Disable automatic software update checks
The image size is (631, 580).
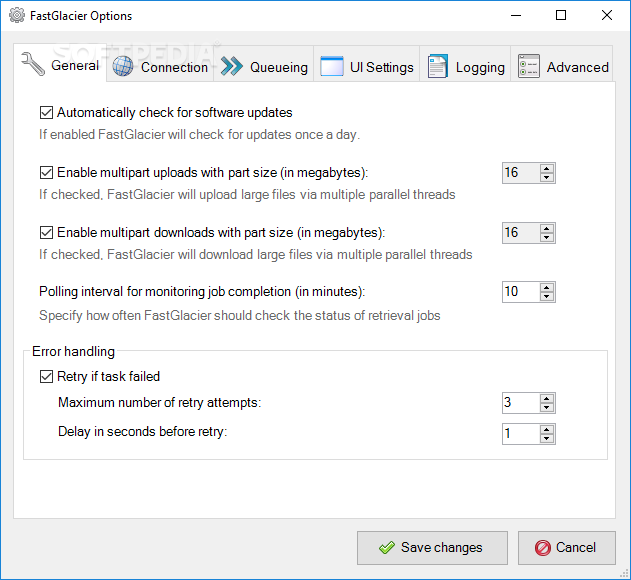click(46, 113)
